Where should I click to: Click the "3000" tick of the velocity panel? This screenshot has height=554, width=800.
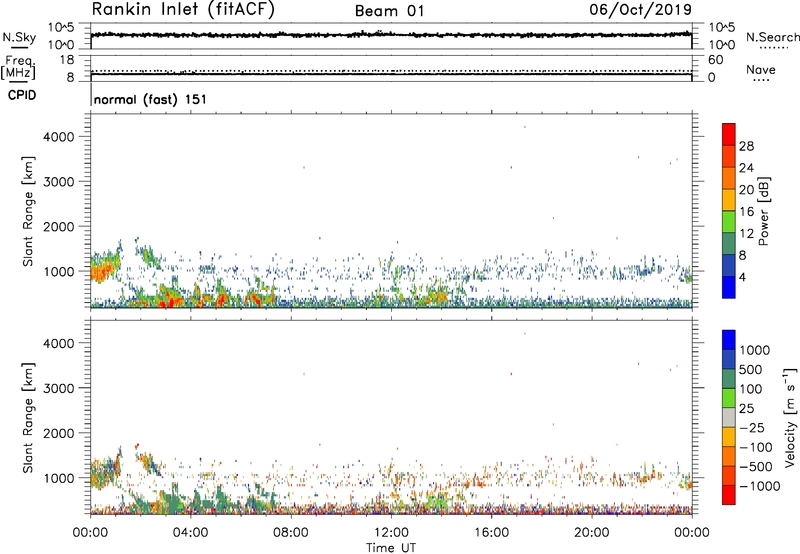pos(59,388)
